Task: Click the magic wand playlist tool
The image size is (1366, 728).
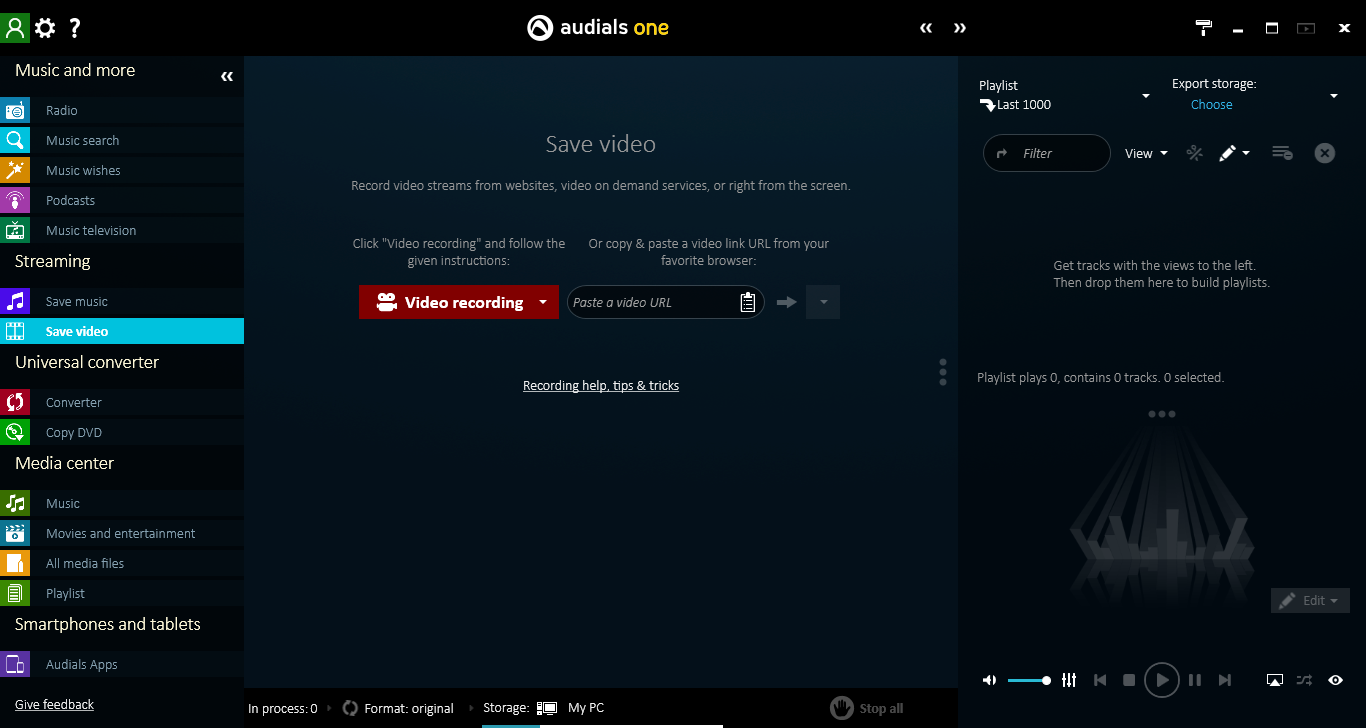Action: [x=1194, y=153]
